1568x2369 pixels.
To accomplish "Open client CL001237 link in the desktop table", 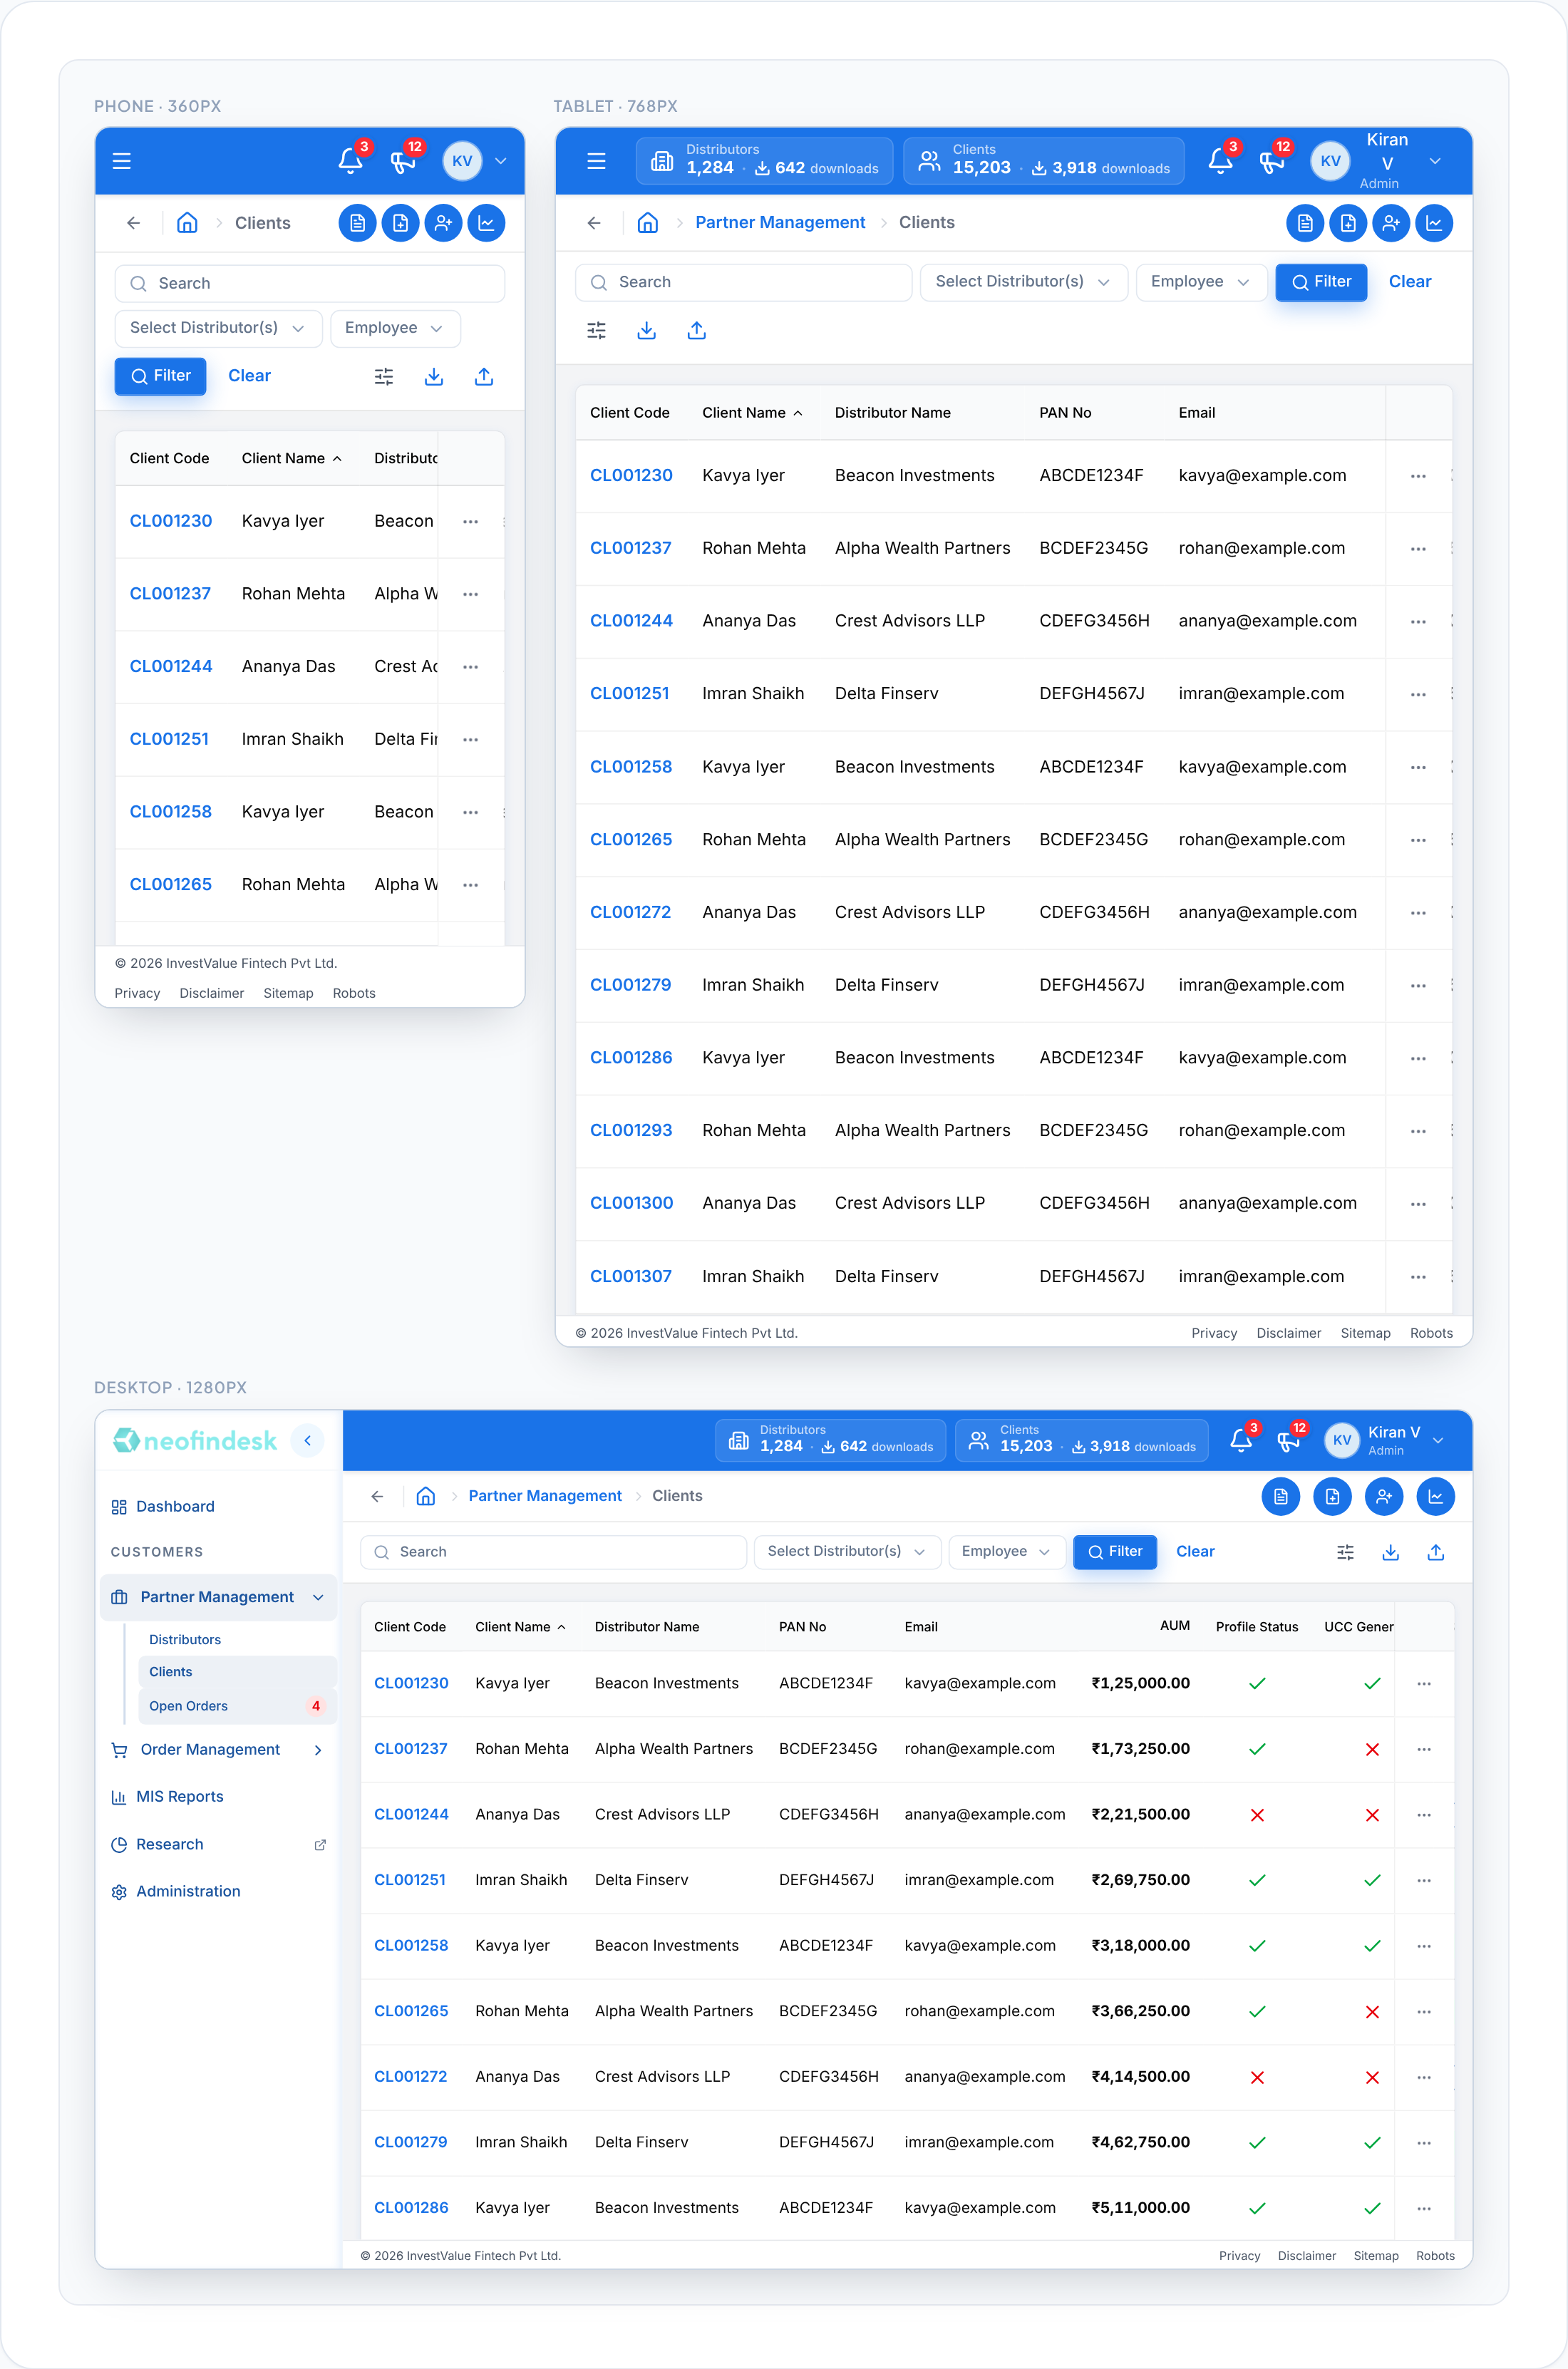I will (411, 1749).
